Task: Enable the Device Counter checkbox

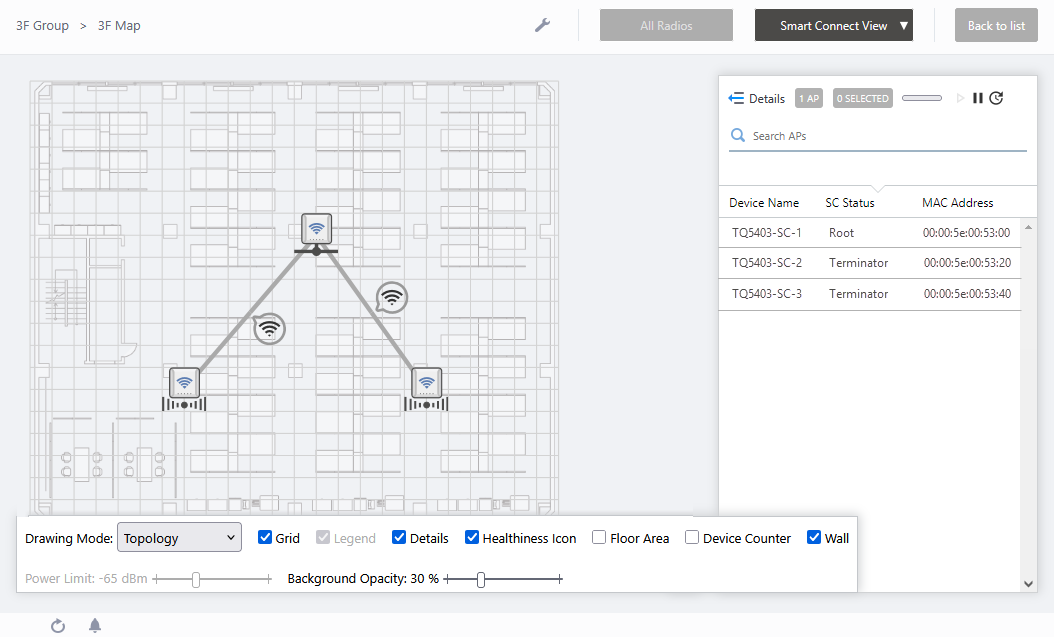Action: pyautogui.click(x=692, y=538)
